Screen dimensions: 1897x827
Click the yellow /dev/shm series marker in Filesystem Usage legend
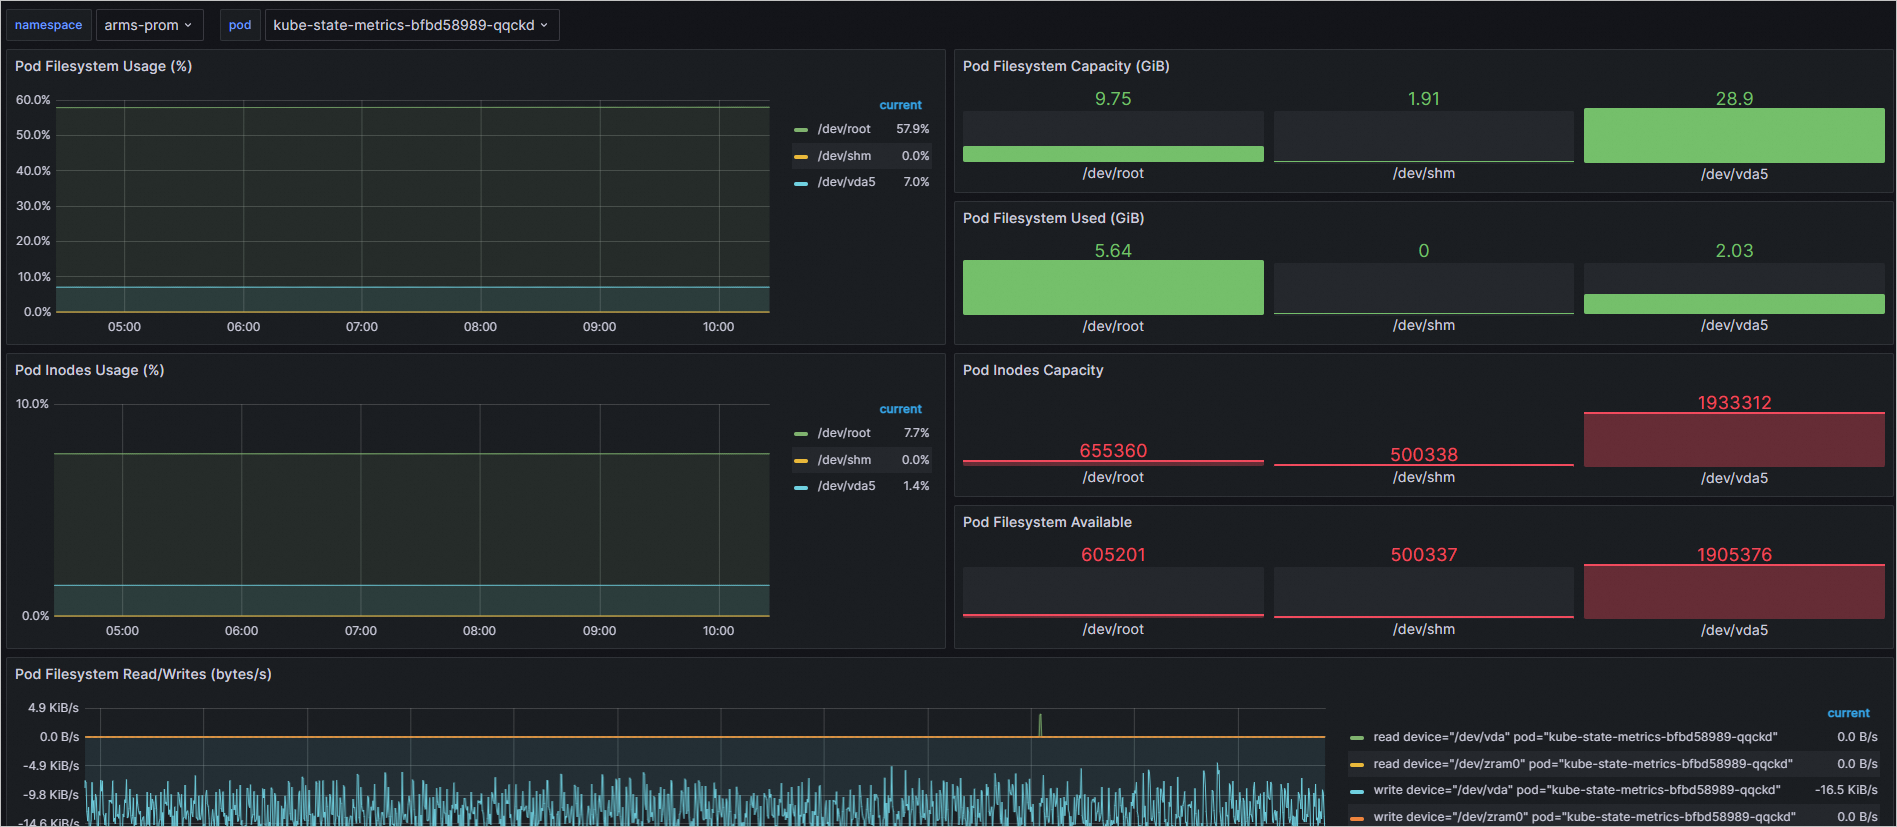coord(800,157)
